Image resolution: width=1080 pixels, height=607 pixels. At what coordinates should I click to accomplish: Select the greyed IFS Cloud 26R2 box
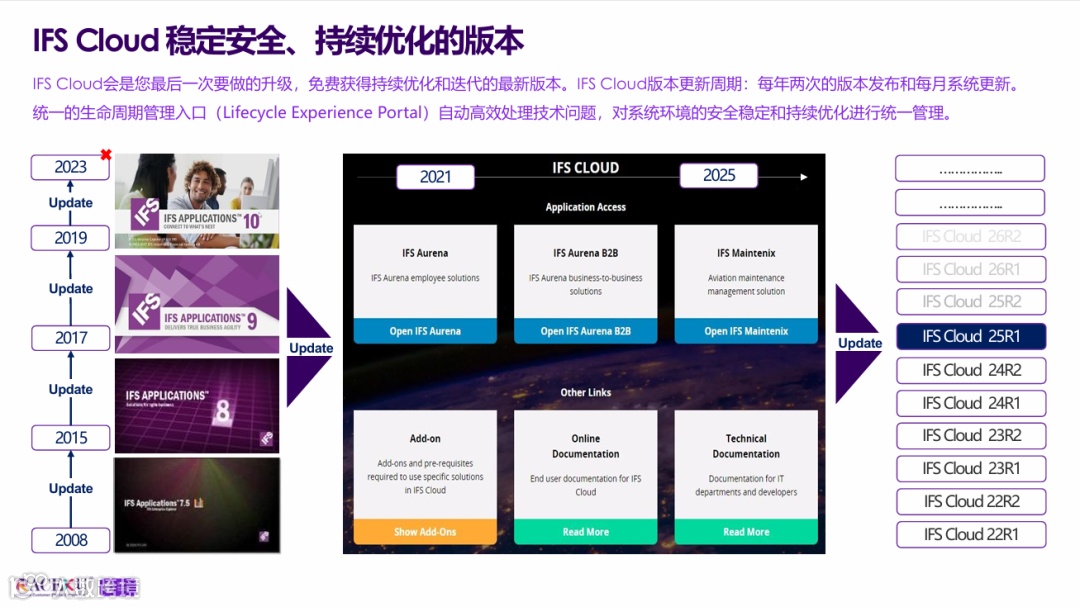[971, 236]
